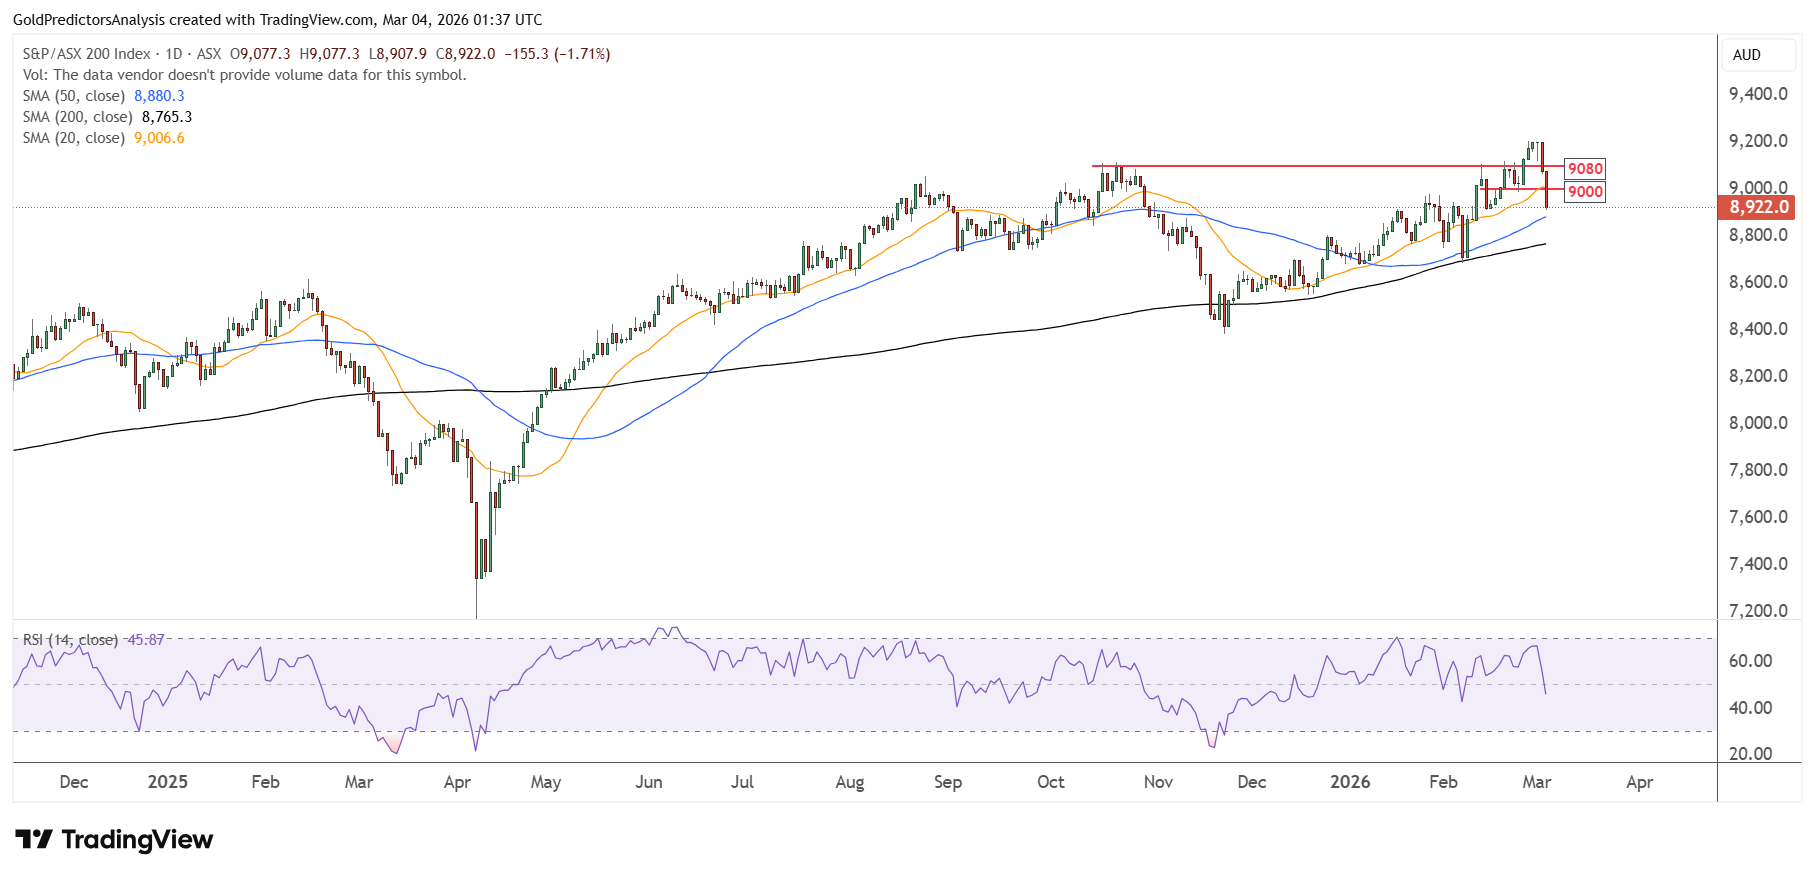1815x877 pixels.
Task: Click the SMA 200 value 8,765.3
Action: point(167,117)
